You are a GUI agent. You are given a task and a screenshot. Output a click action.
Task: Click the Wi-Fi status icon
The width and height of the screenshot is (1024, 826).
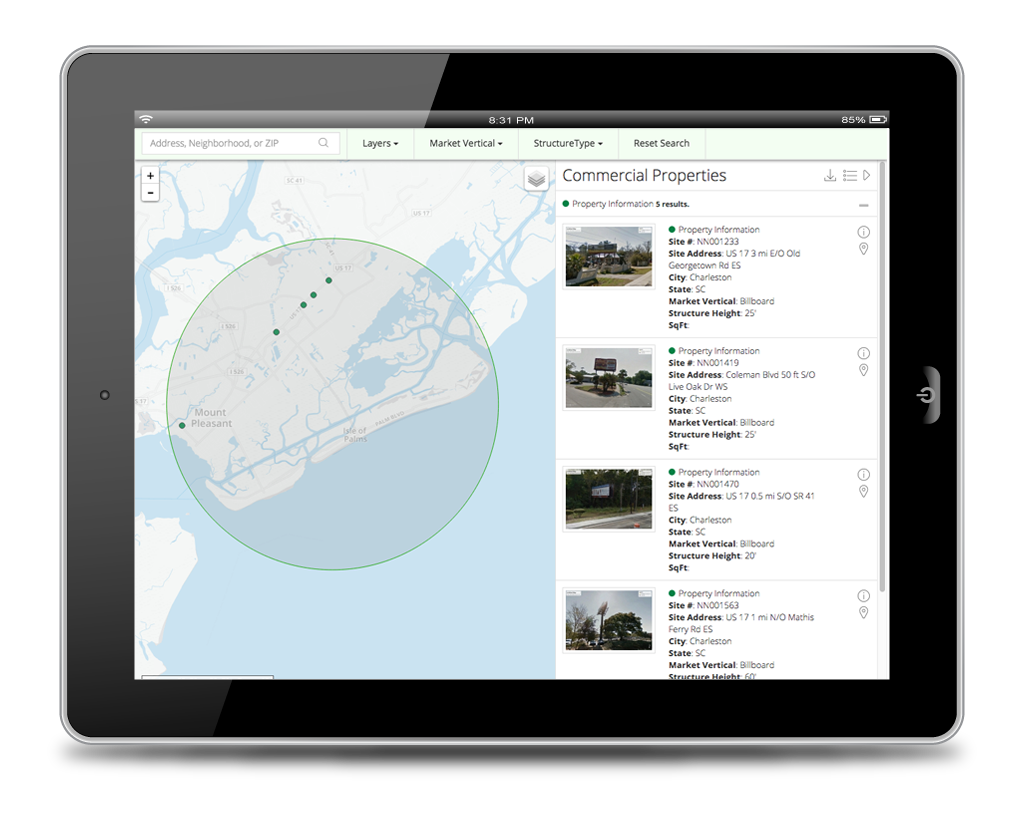coord(146,119)
